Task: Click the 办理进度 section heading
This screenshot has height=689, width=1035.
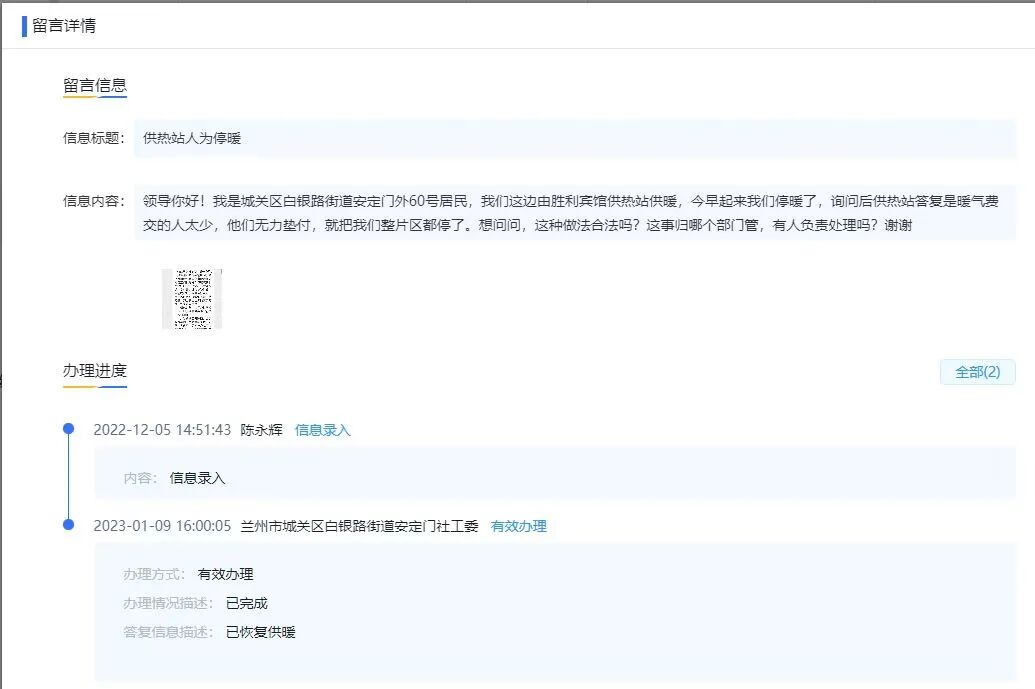Action: click(94, 371)
